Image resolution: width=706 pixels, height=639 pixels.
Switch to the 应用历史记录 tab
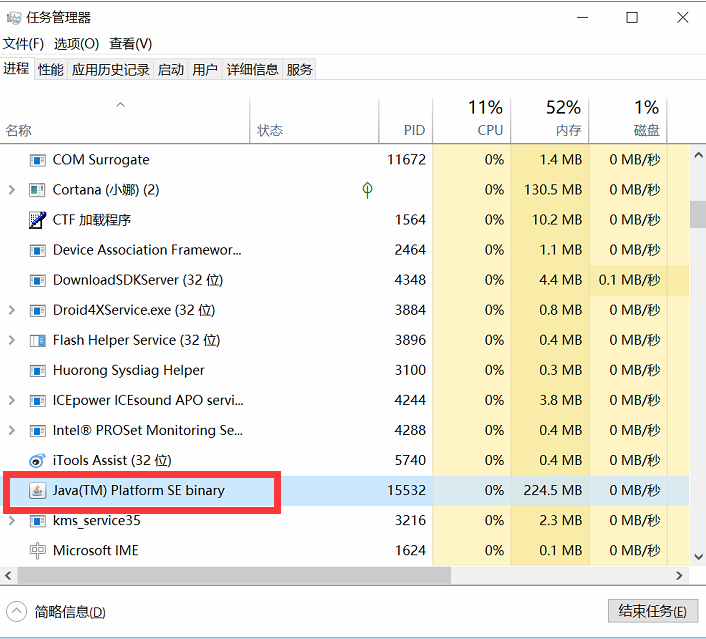(111, 69)
